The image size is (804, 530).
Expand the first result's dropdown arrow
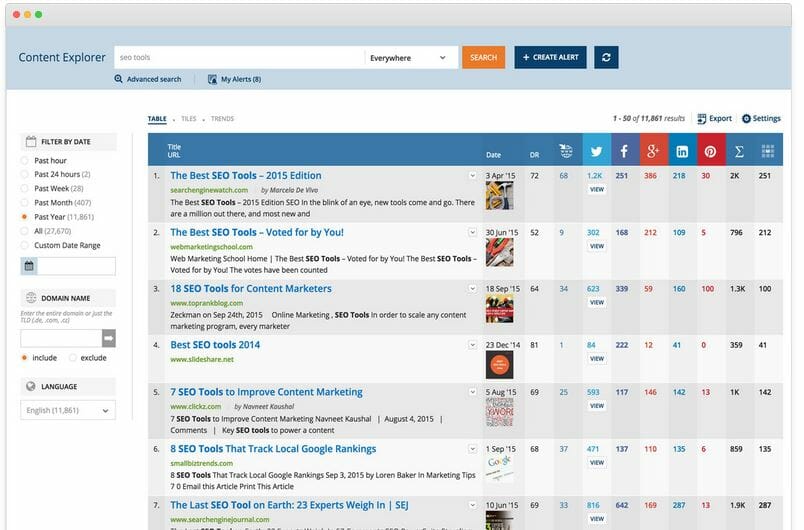pyautogui.click(x=473, y=176)
